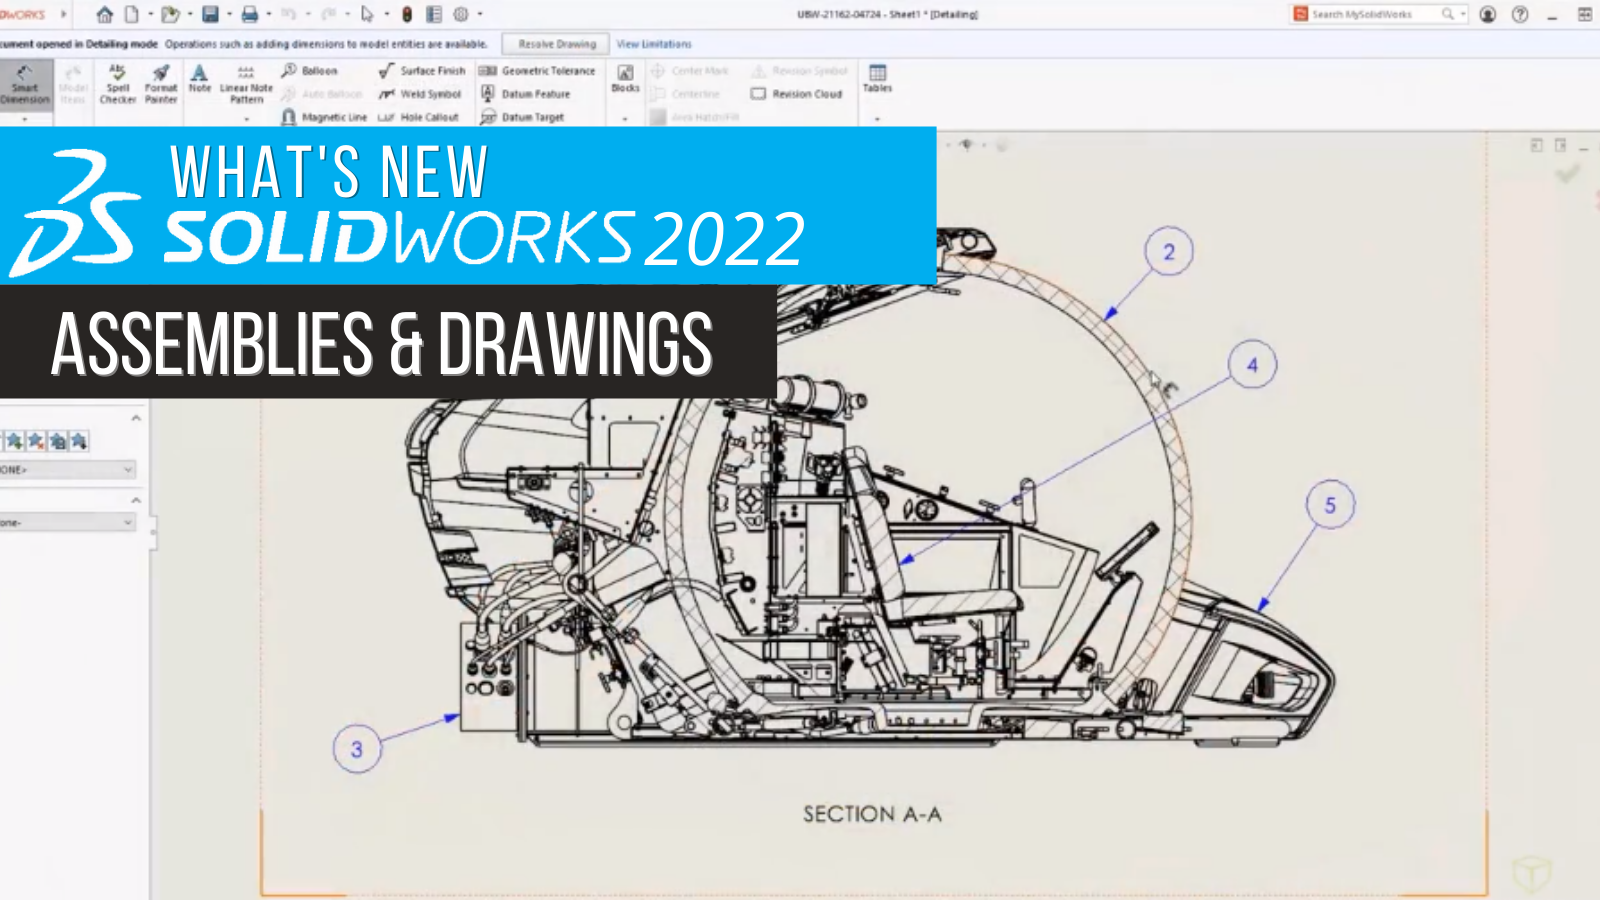This screenshot has height=900, width=1600.
Task: Expand the Blocks dropdown arrow
Action: [625, 119]
